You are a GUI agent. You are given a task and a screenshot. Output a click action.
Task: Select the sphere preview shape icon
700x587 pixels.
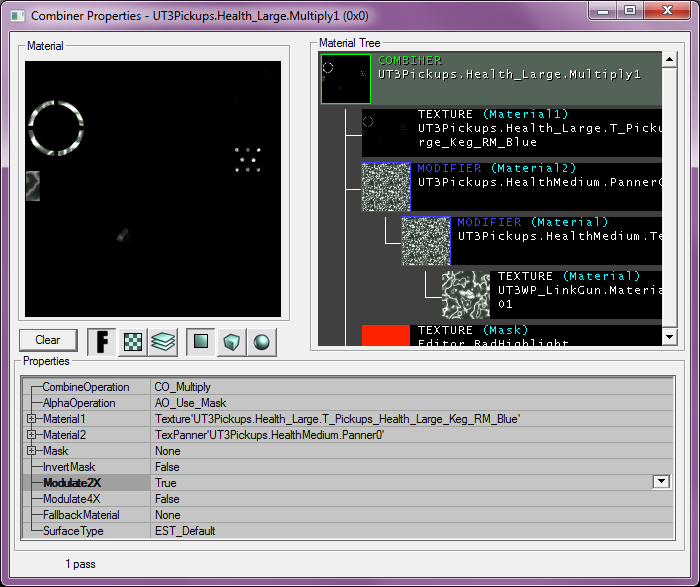point(261,342)
